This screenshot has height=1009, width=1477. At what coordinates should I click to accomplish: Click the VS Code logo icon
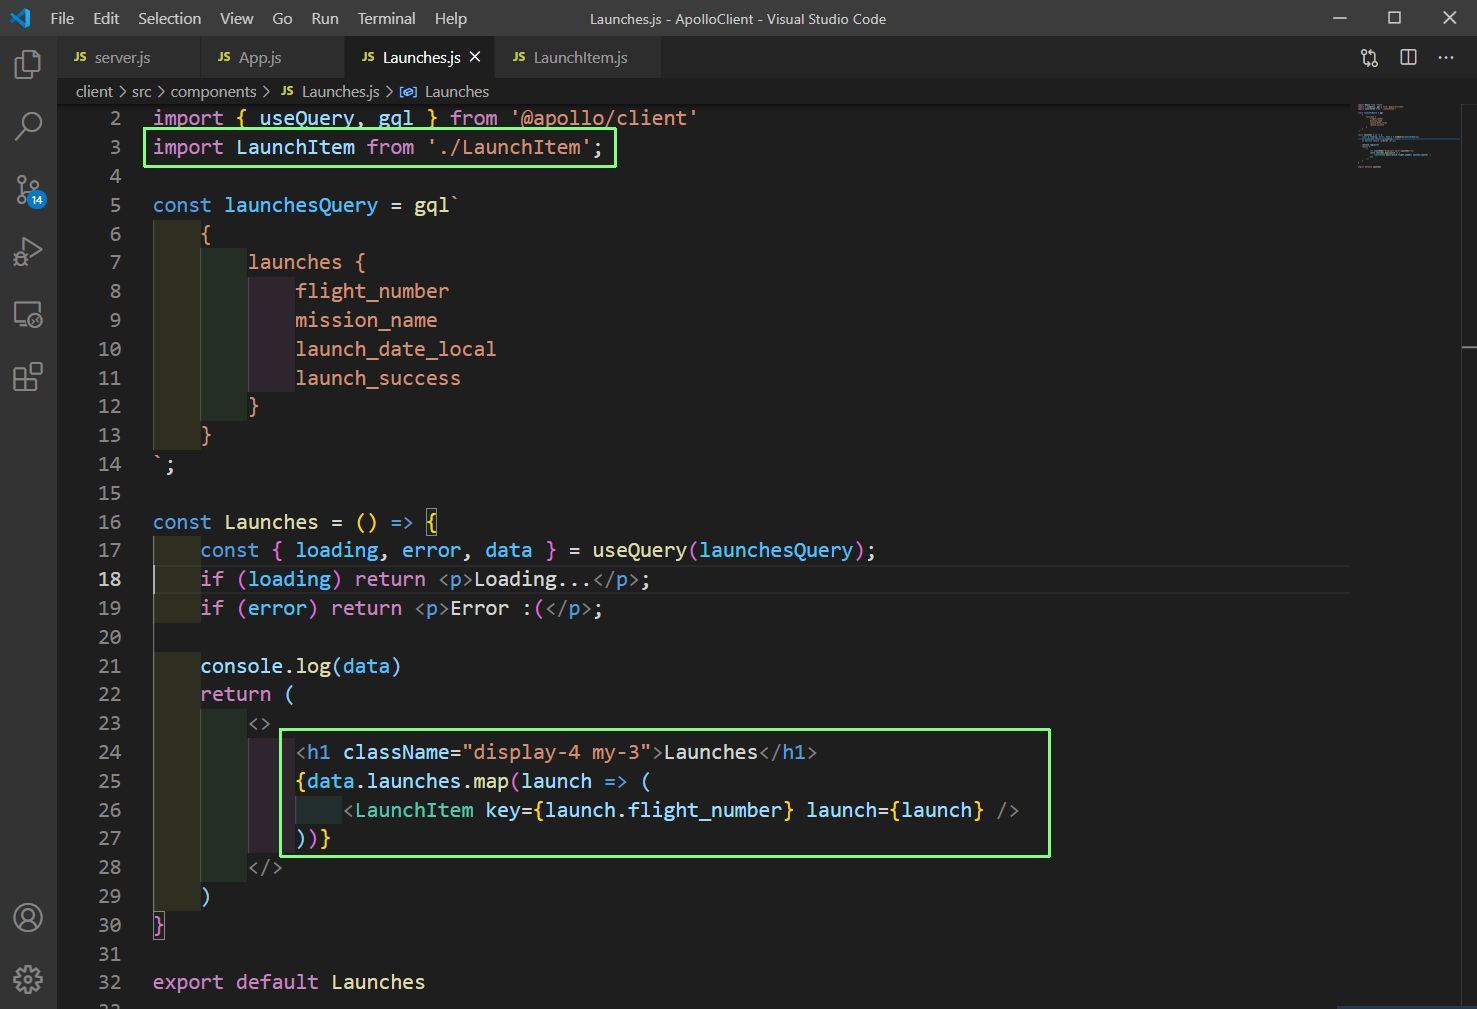click(20, 18)
